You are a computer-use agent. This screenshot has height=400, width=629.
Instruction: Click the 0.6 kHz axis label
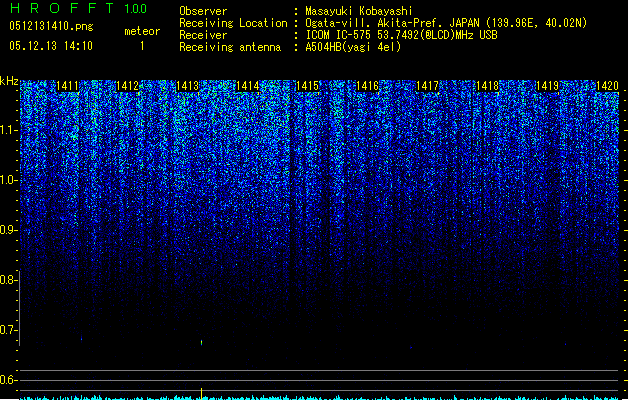point(8,380)
